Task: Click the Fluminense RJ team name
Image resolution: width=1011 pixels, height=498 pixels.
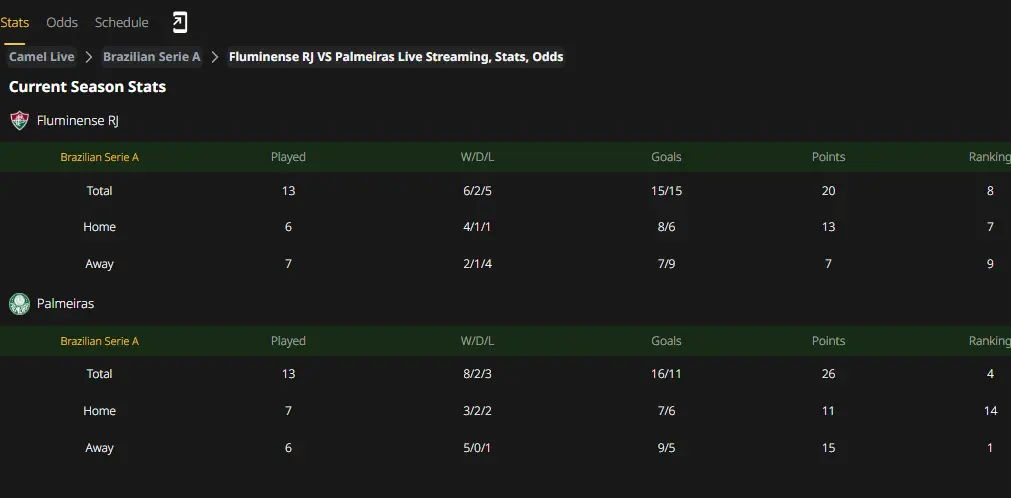Action: 77,121
